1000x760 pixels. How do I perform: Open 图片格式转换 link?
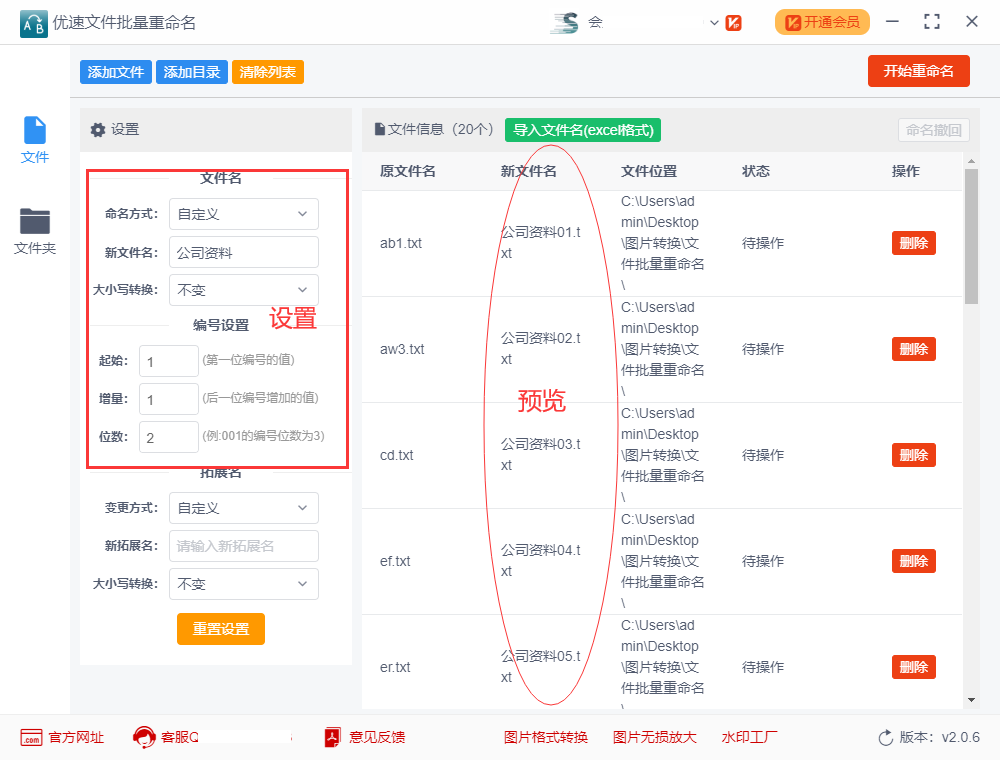546,738
